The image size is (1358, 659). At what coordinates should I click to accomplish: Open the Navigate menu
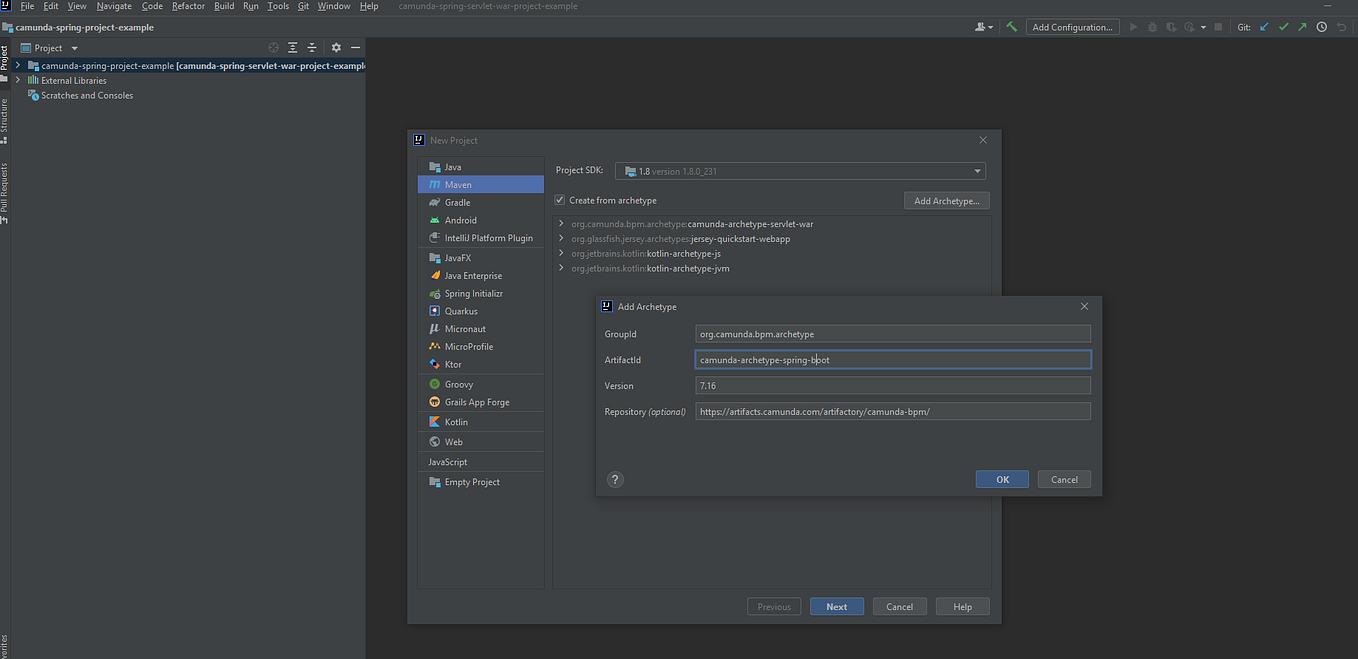click(114, 5)
